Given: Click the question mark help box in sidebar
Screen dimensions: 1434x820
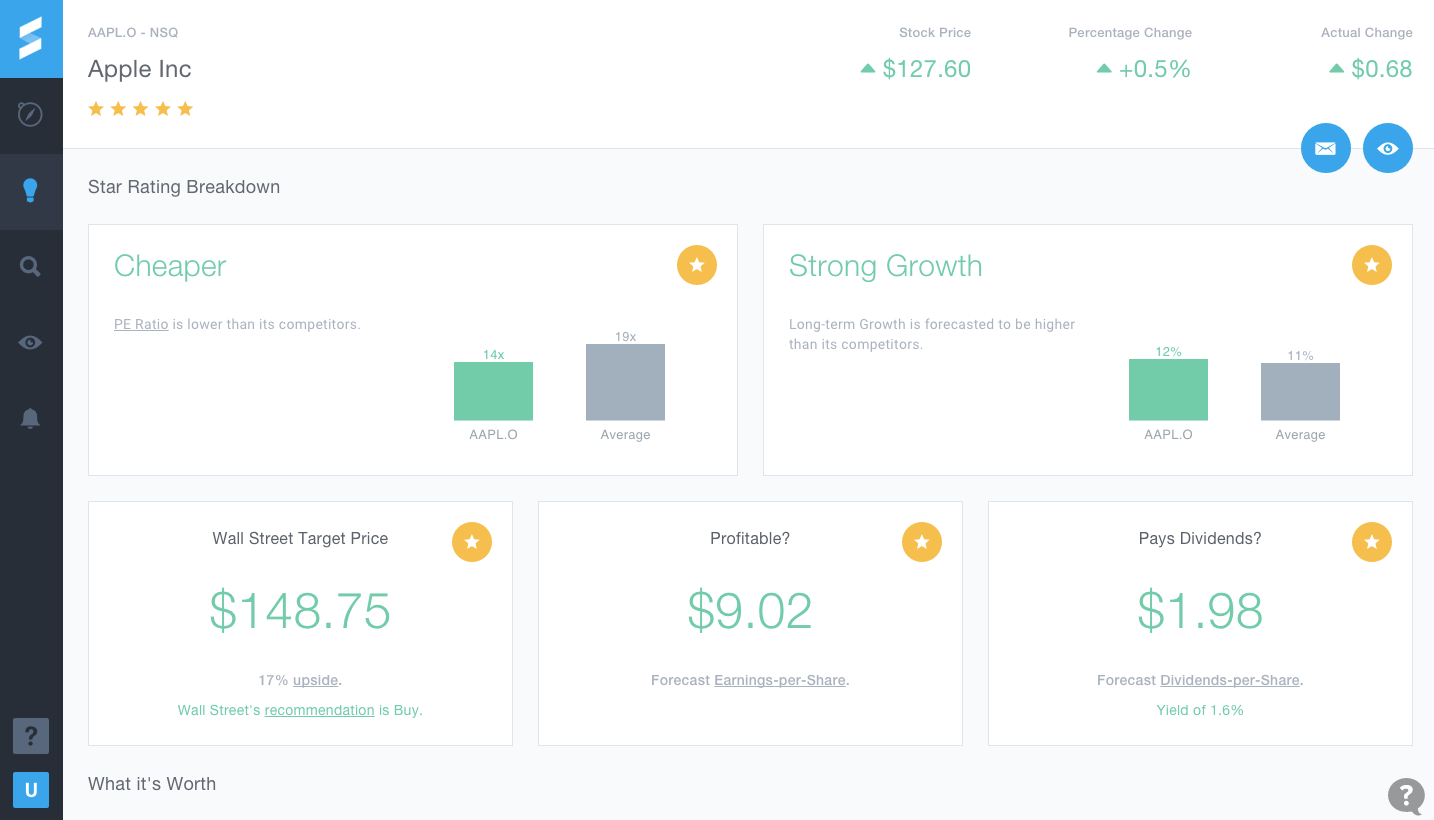Looking at the screenshot, I should tap(31, 737).
